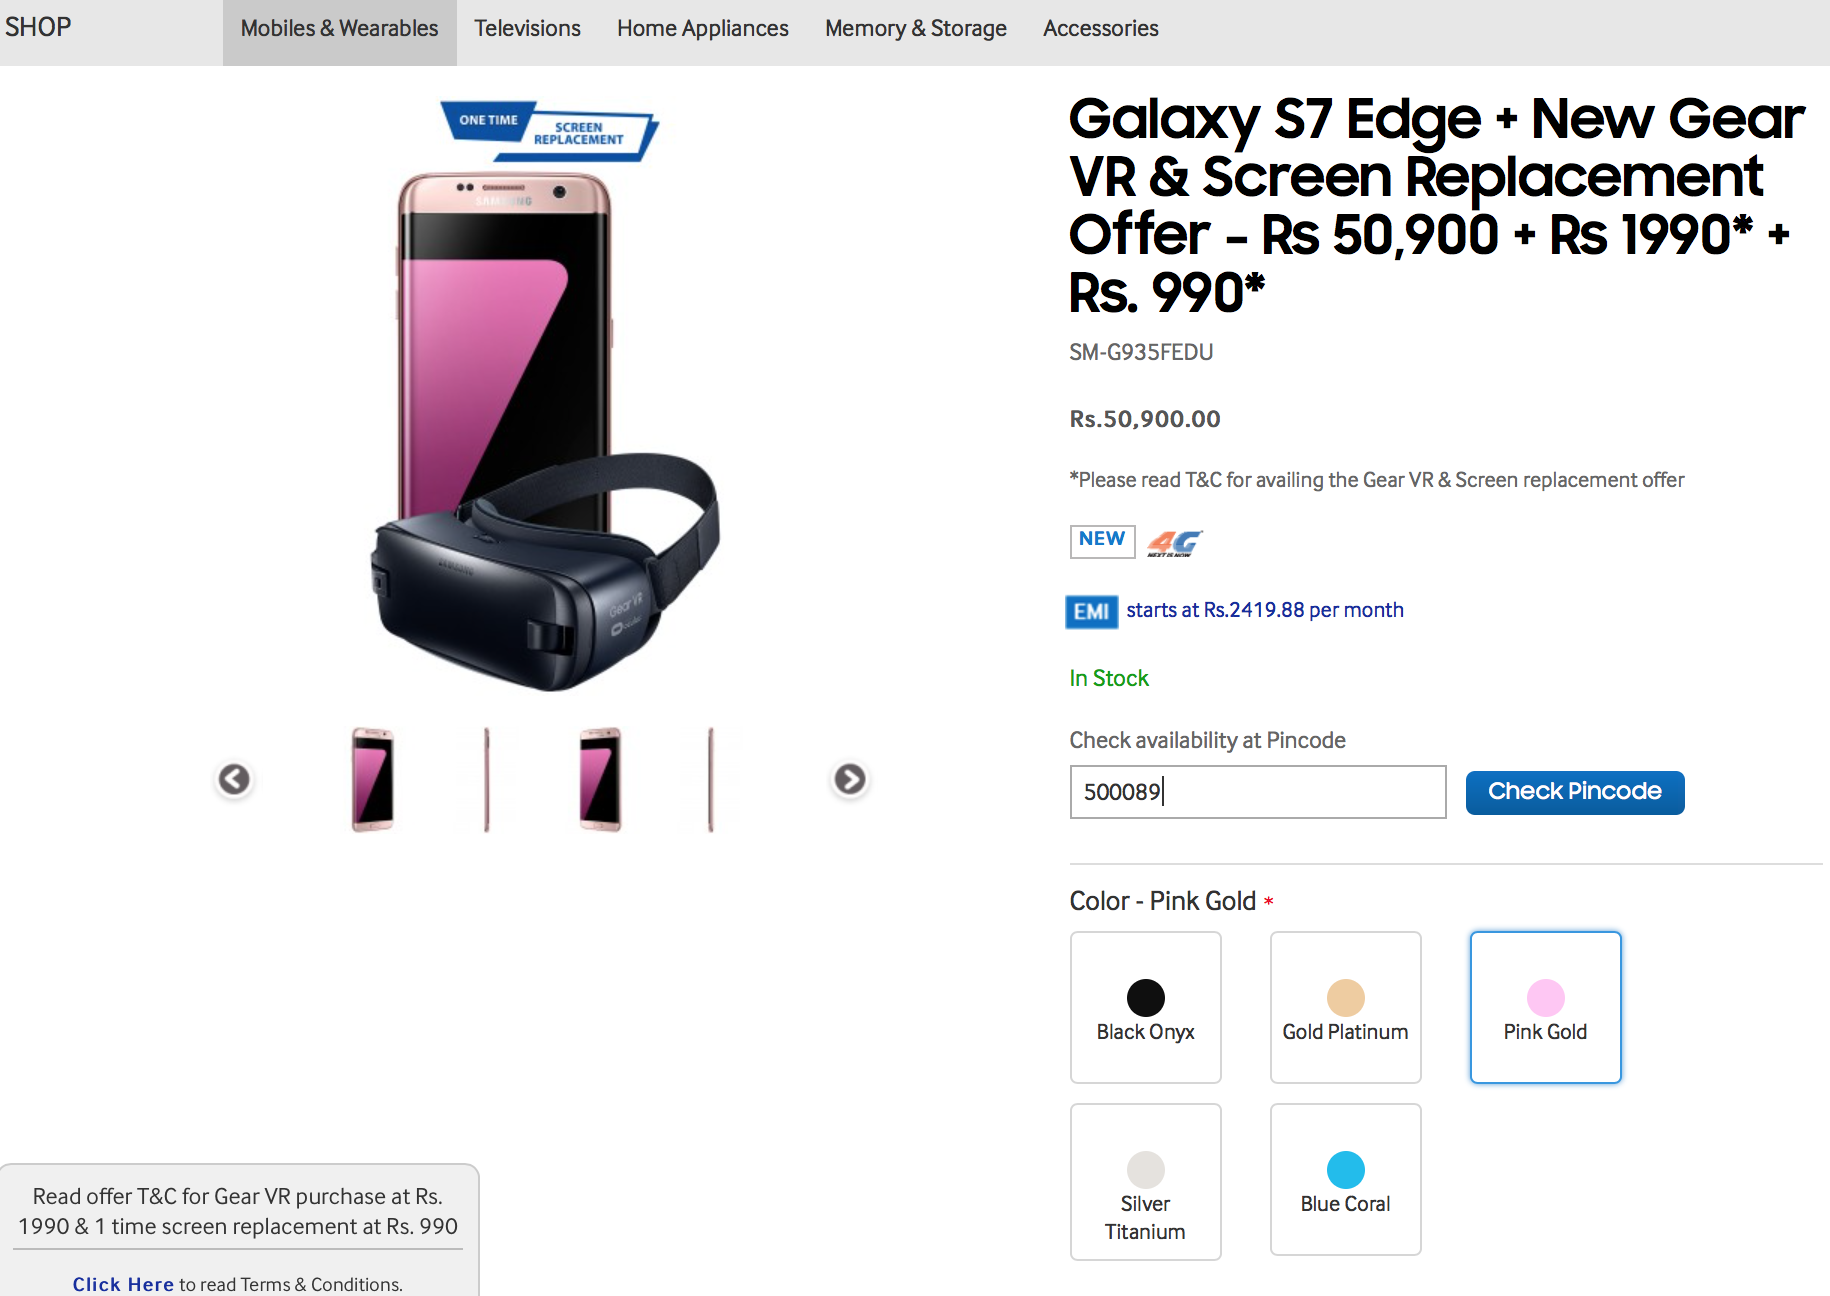
Task: Open EMI starts at Rs.2419.88 link
Action: pos(1264,610)
